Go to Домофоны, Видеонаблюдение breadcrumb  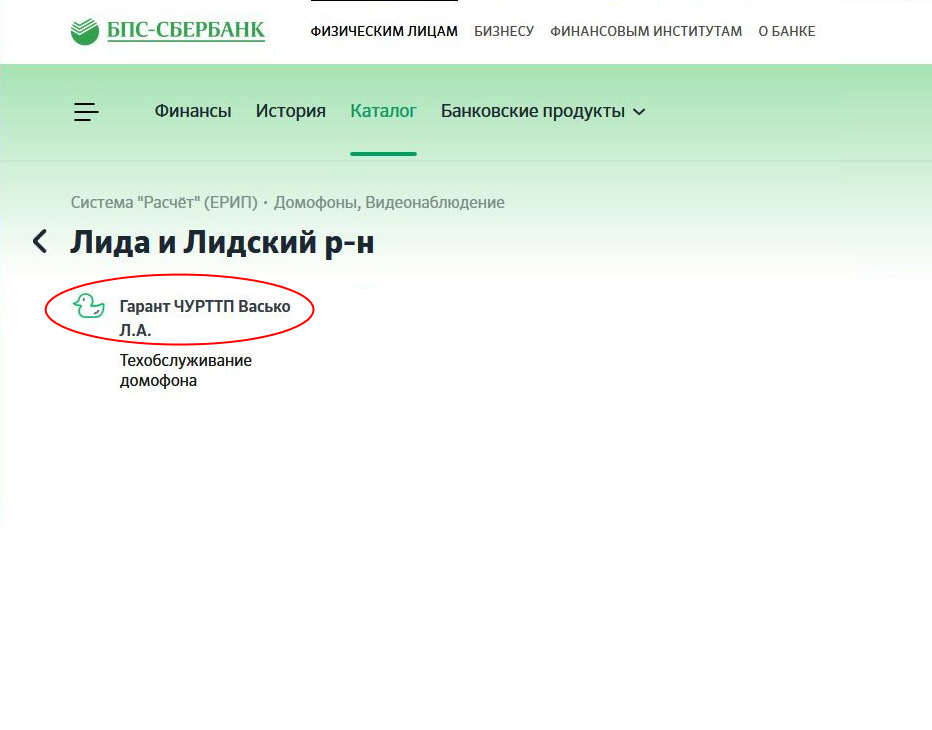389,202
